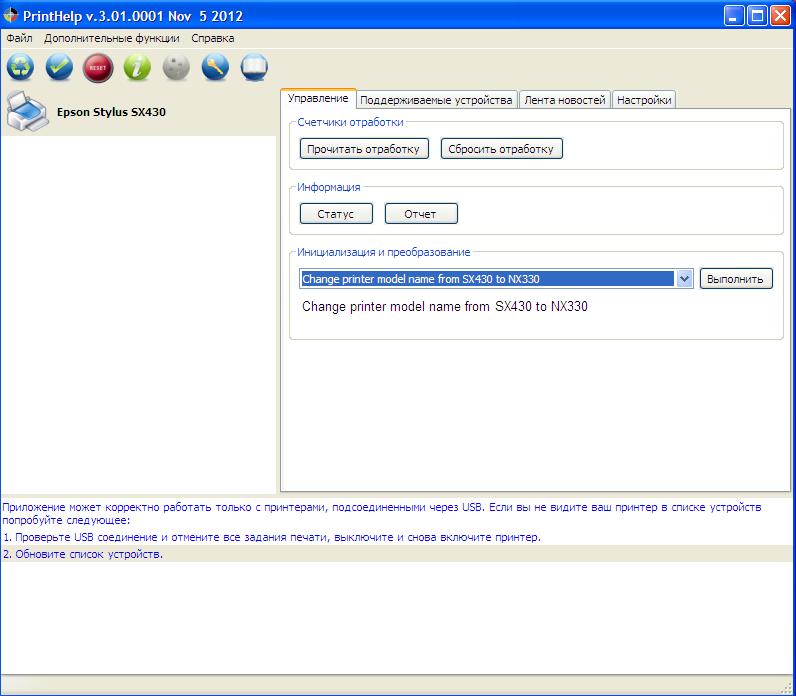Click the message starting 'Приложение может корректно работать'
This screenshot has height=696, width=796.
382,513
